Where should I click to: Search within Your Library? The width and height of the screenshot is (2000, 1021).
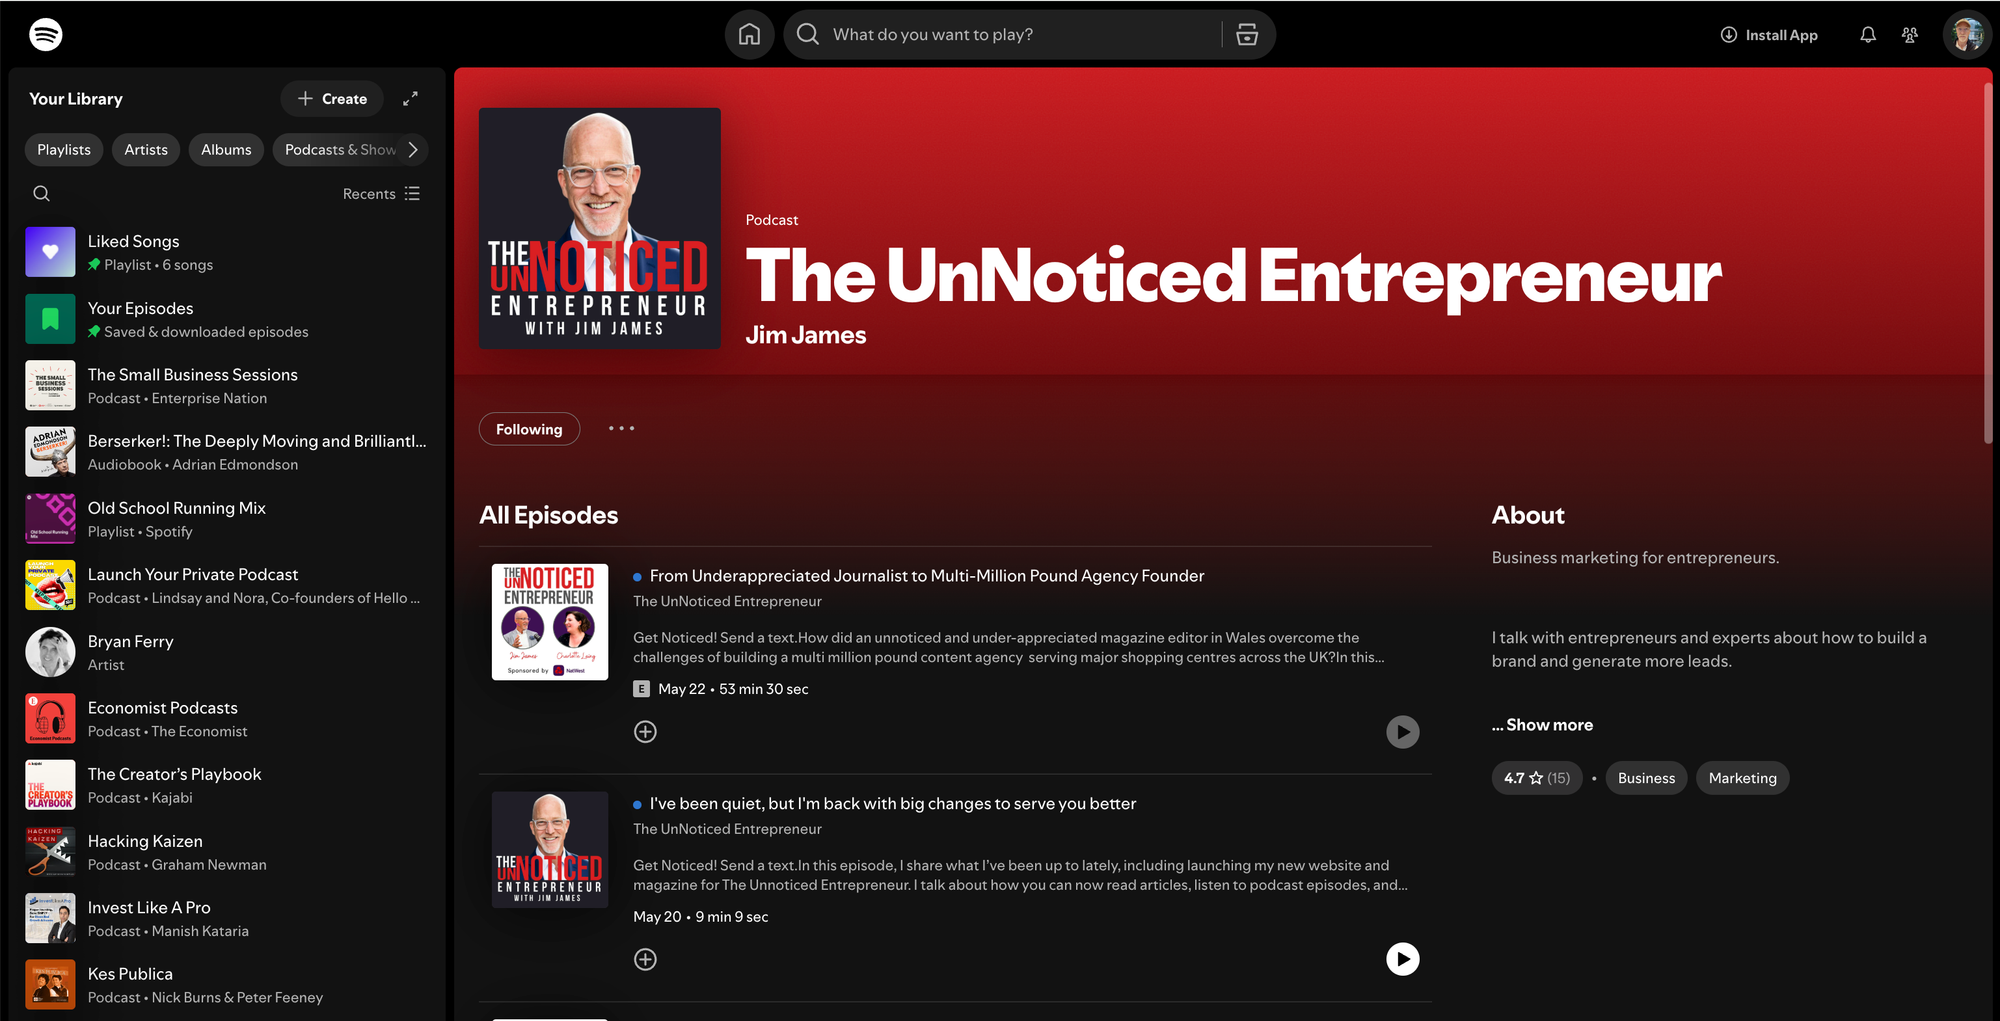pos(41,194)
